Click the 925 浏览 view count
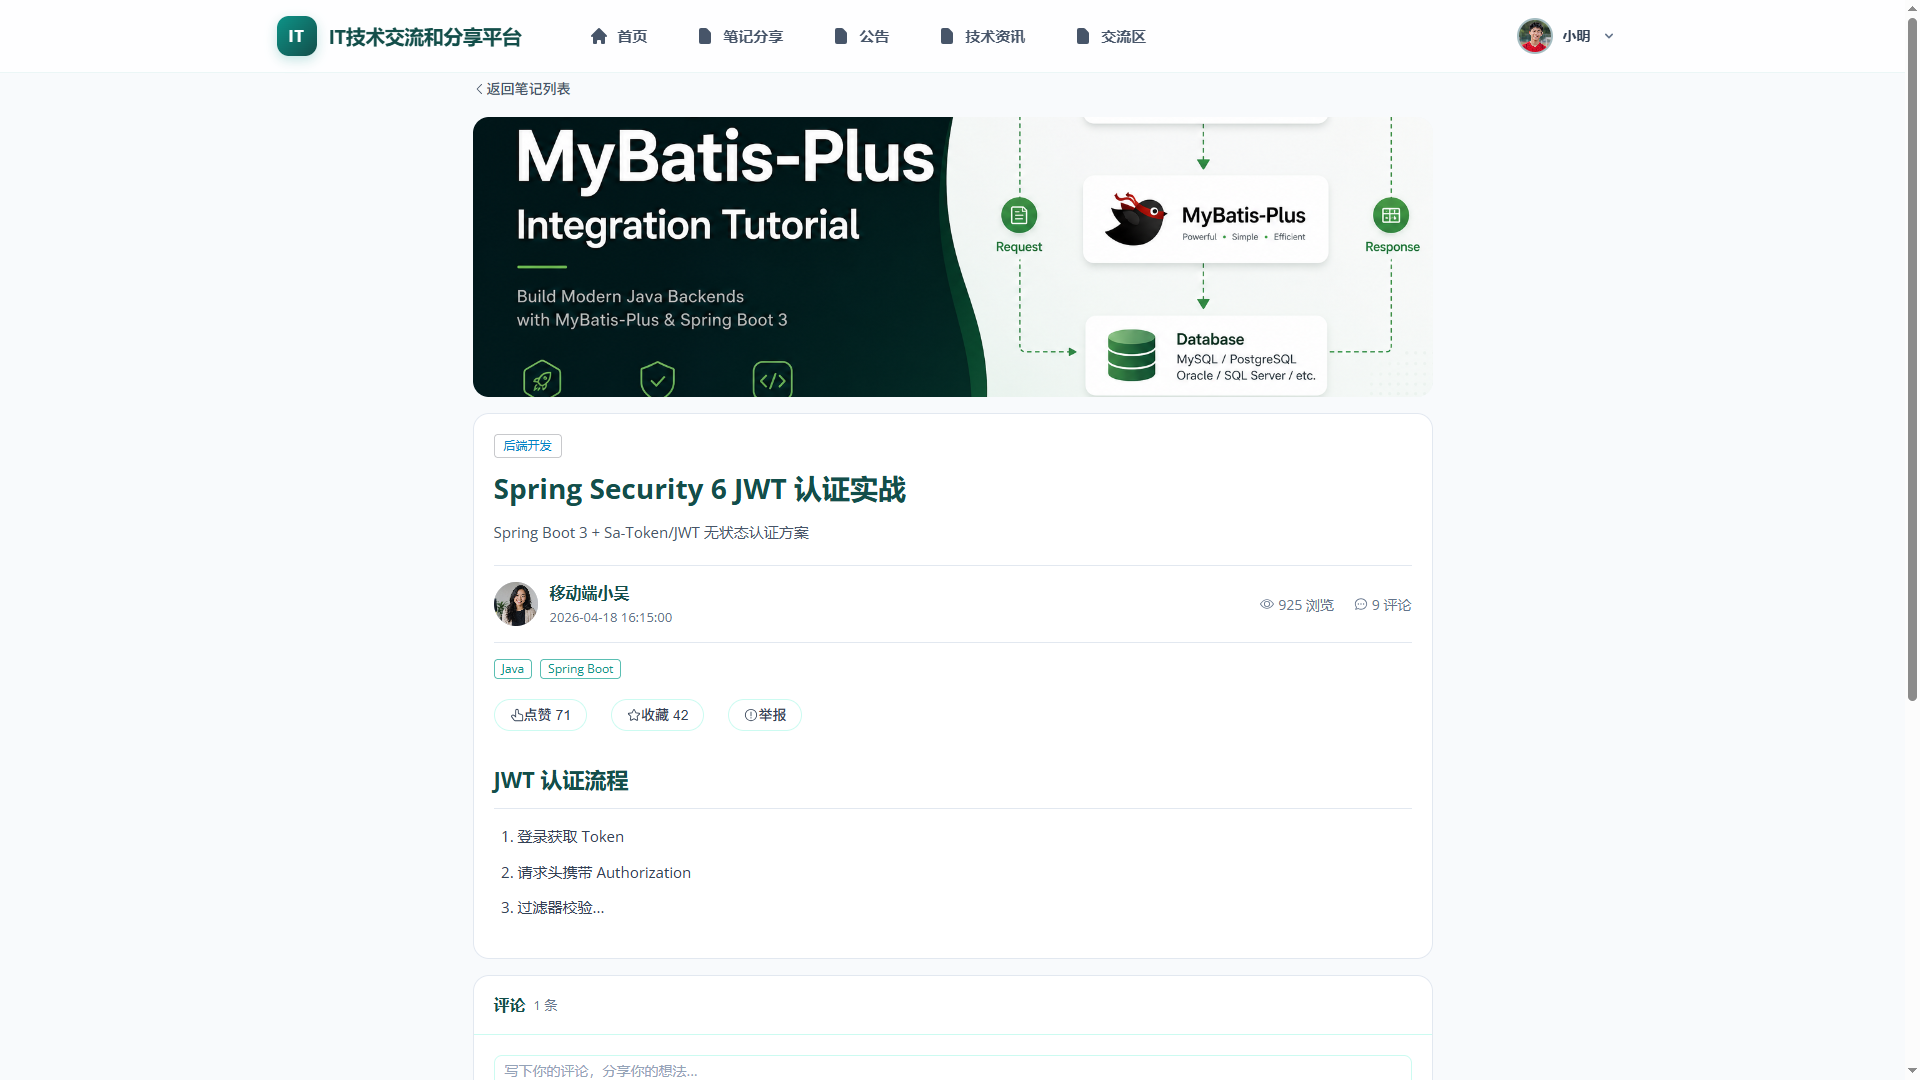The width and height of the screenshot is (1920, 1080). [x=1297, y=605]
